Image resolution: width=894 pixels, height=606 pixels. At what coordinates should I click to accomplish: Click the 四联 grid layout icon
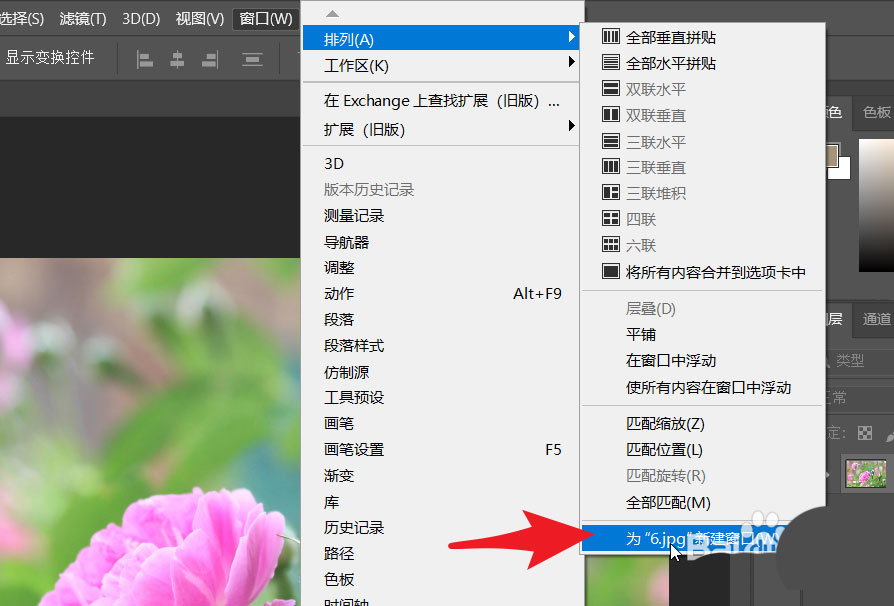pos(611,219)
